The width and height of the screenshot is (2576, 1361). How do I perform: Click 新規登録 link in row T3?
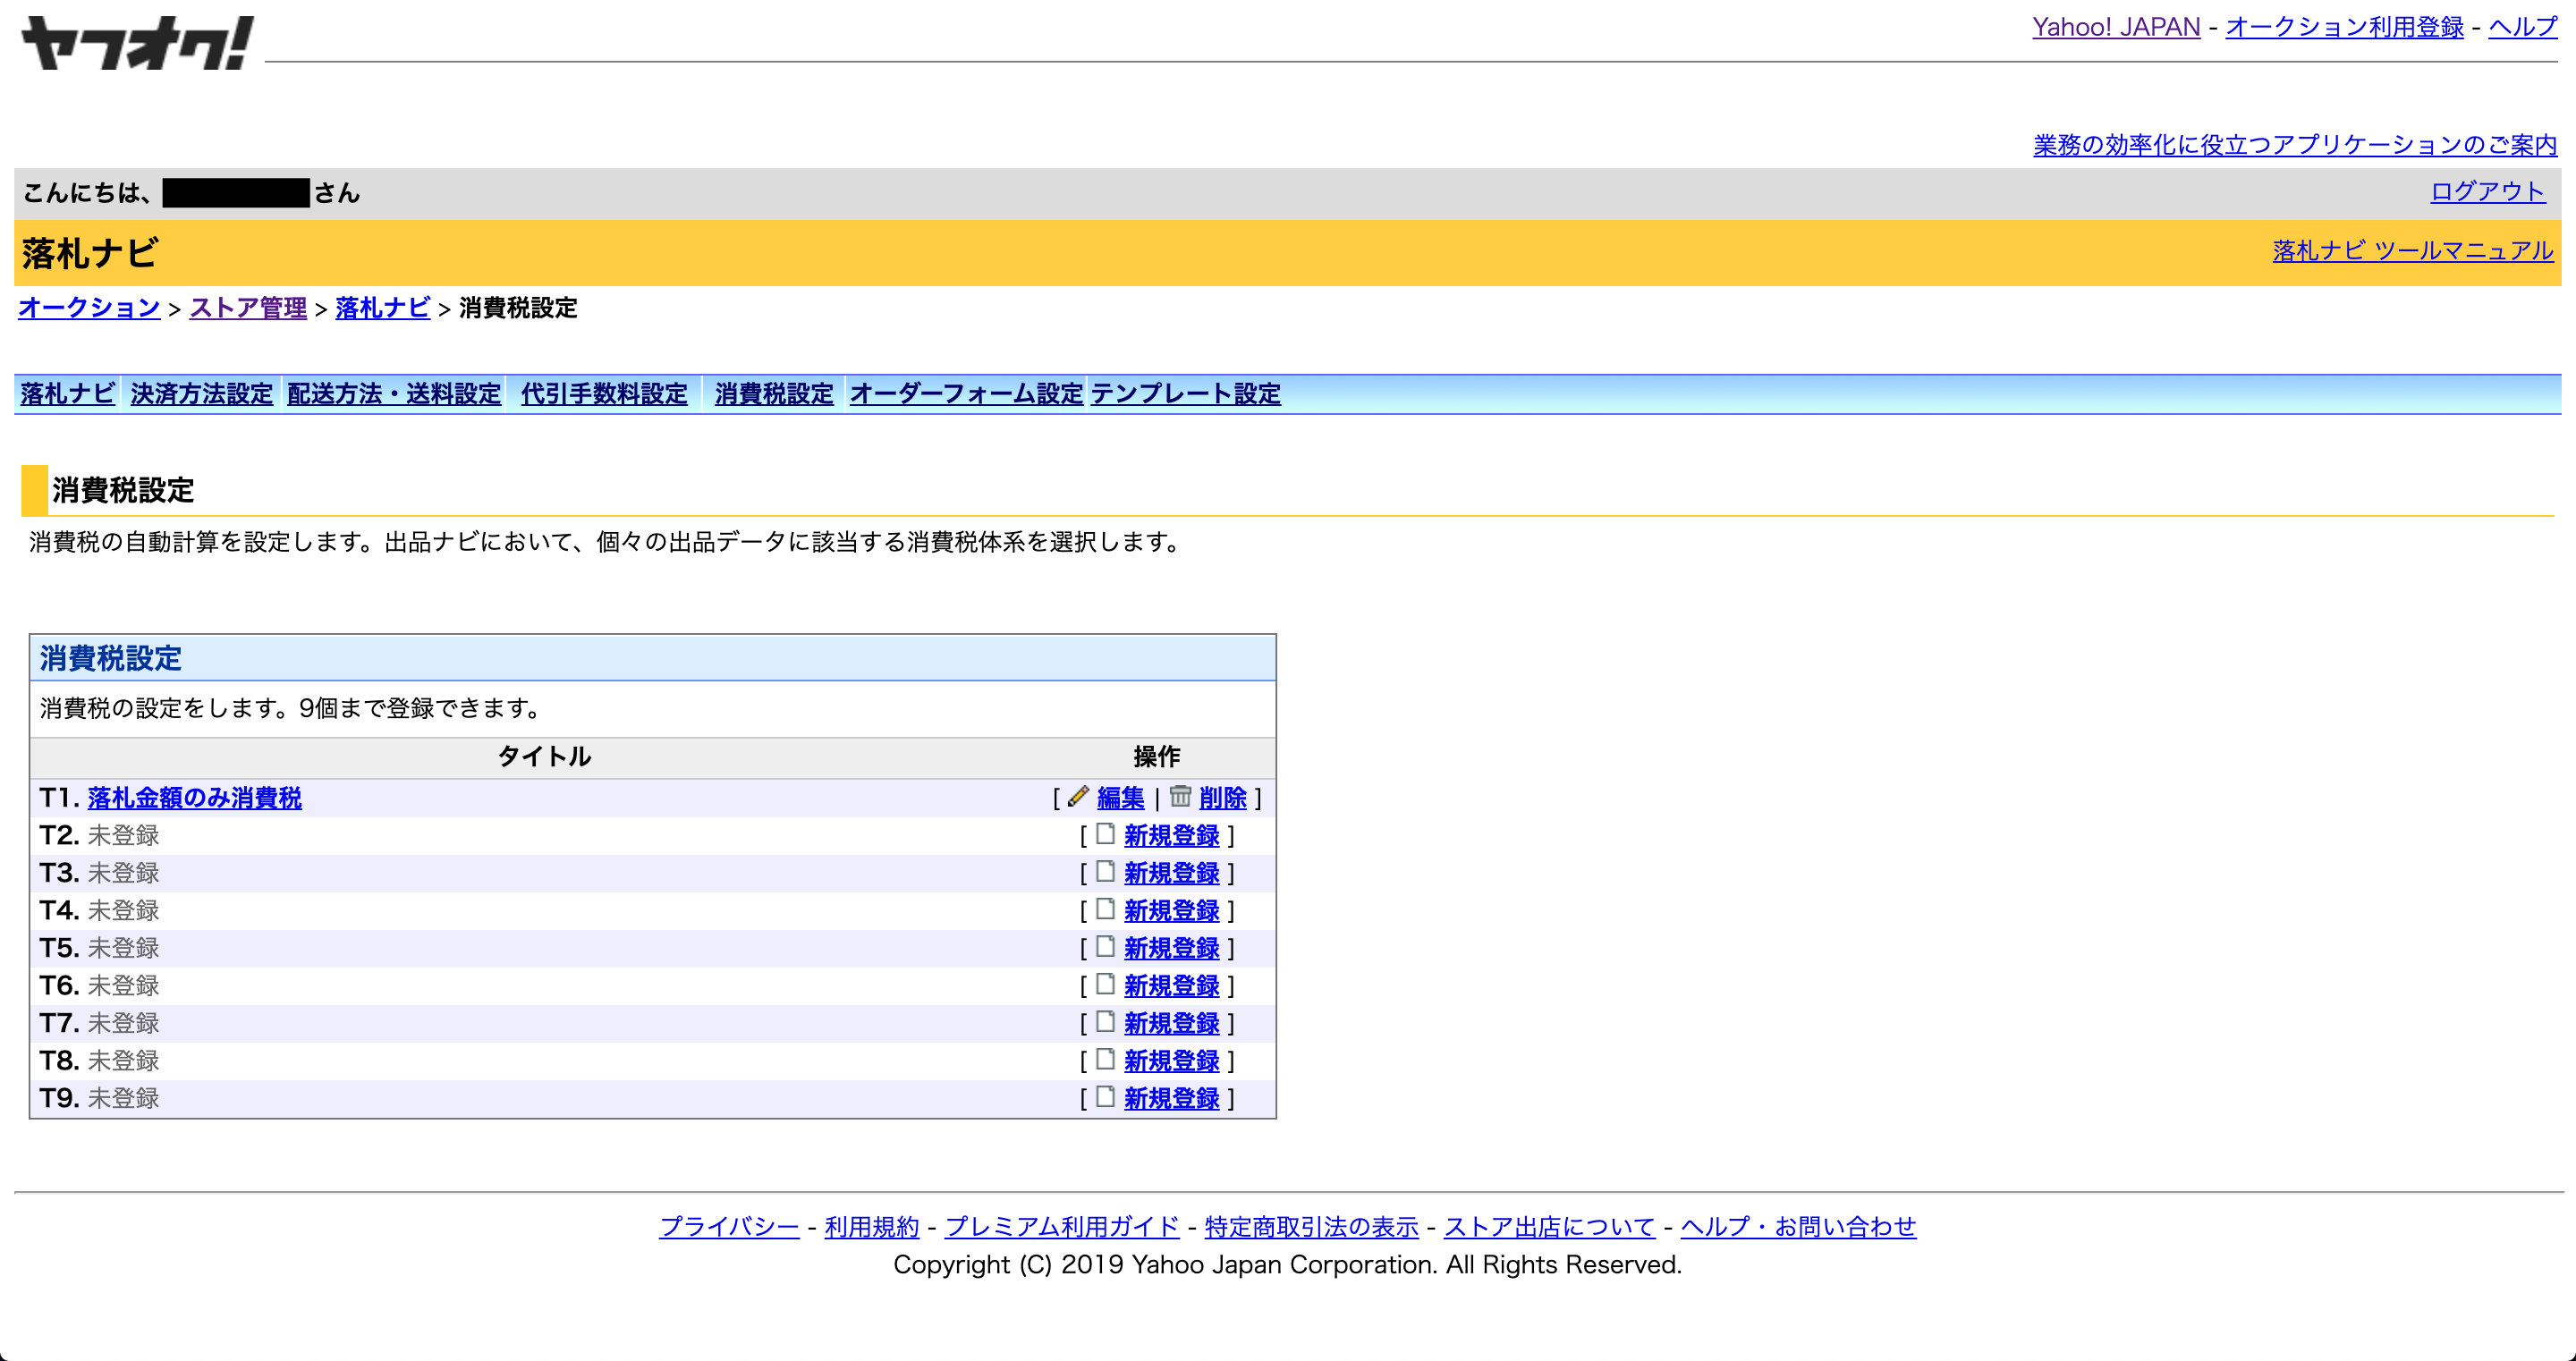pyautogui.click(x=1171, y=873)
